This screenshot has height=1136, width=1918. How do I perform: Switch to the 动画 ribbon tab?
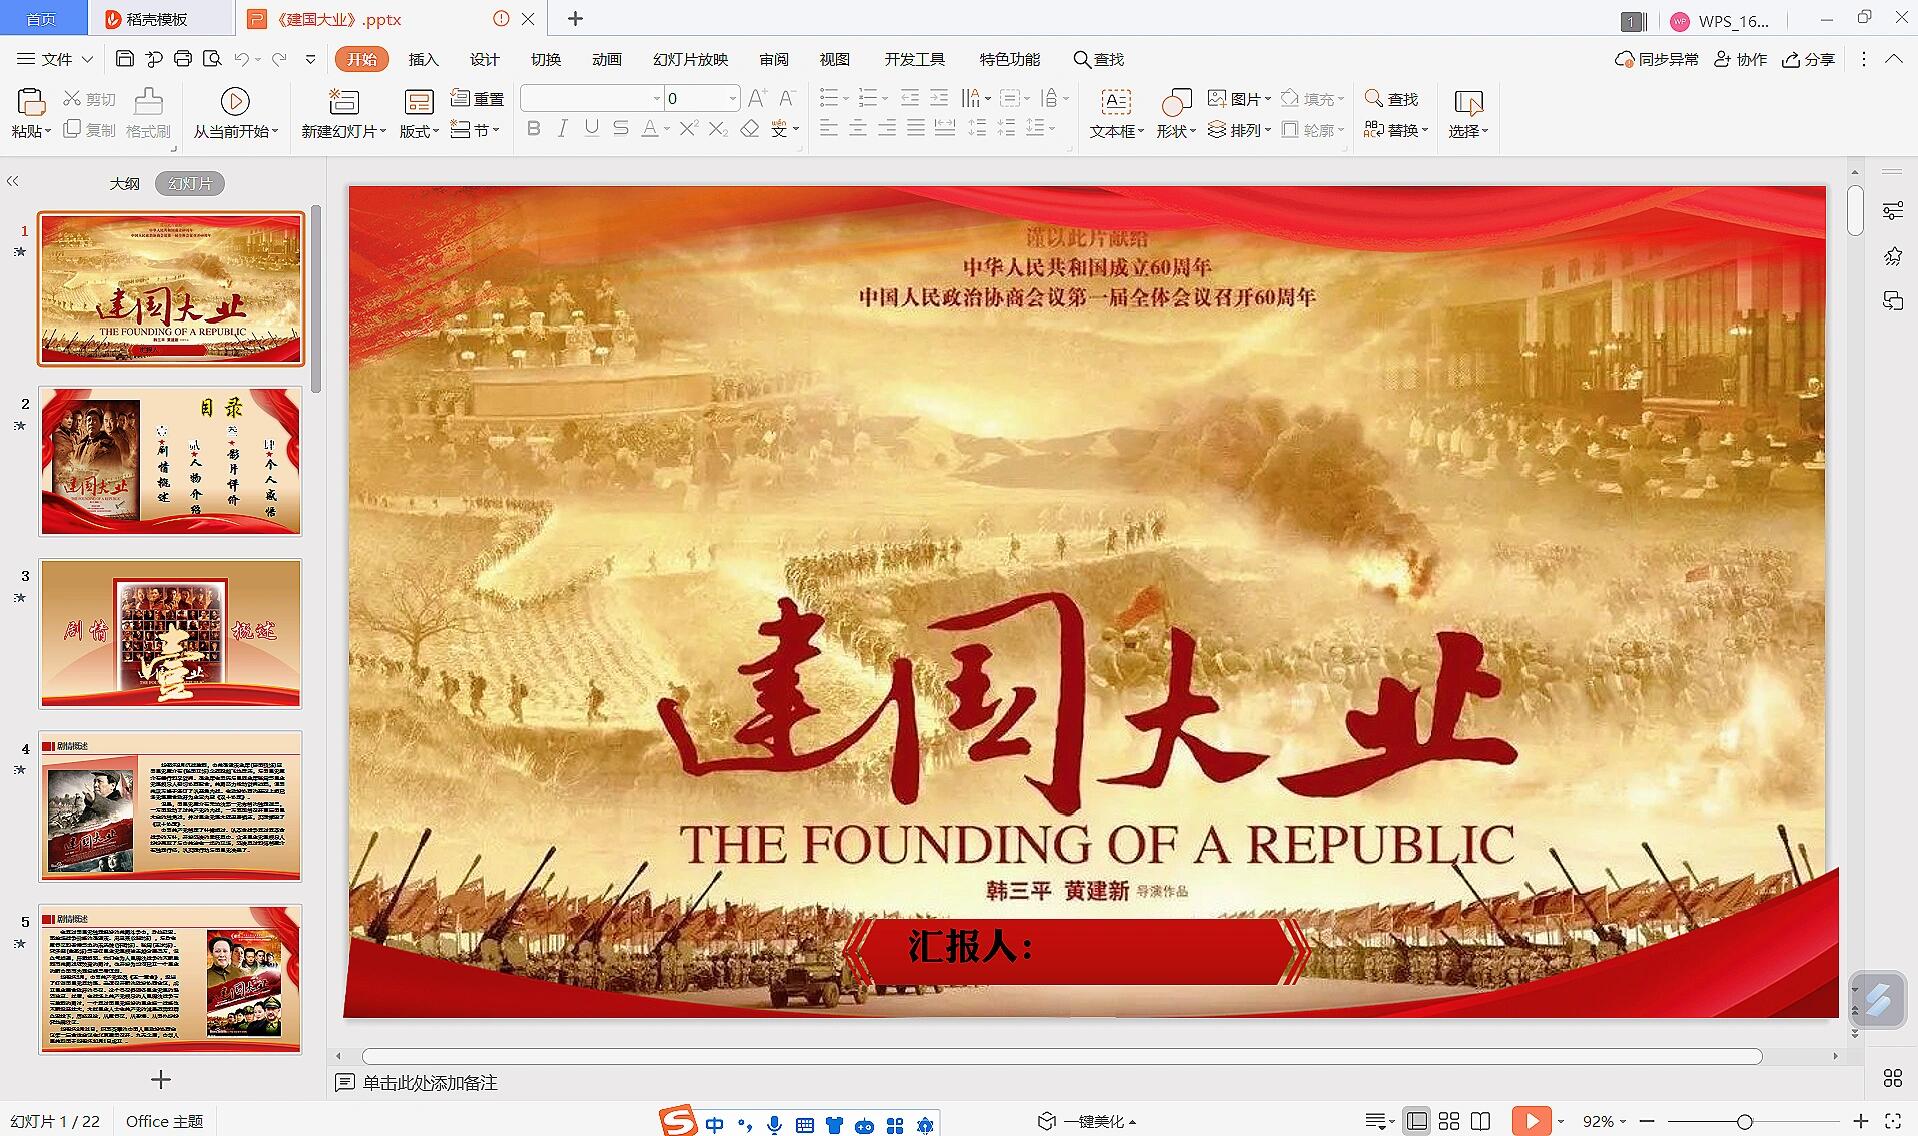tap(606, 60)
